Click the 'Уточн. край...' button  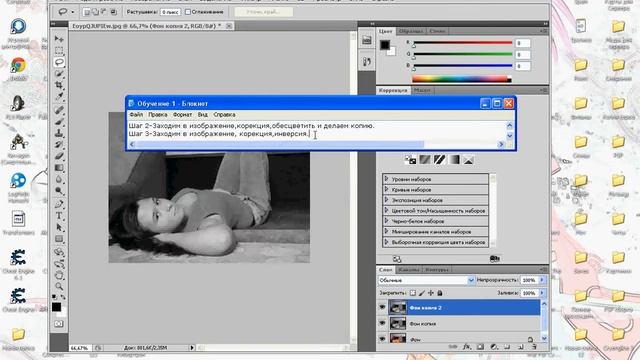[x=264, y=12]
